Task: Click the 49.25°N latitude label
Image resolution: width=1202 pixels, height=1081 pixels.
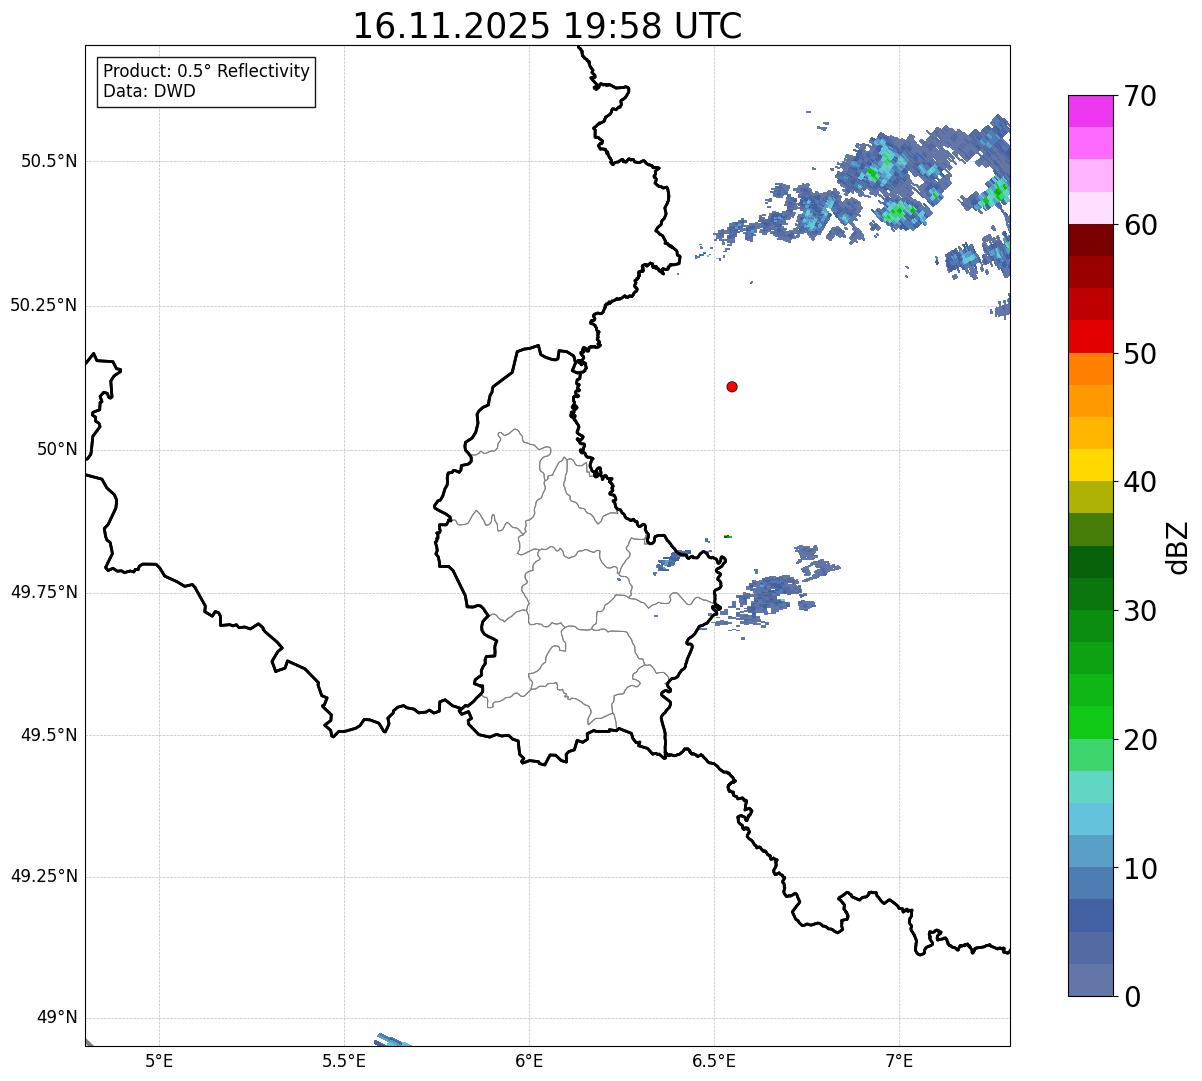Action: click(43, 877)
